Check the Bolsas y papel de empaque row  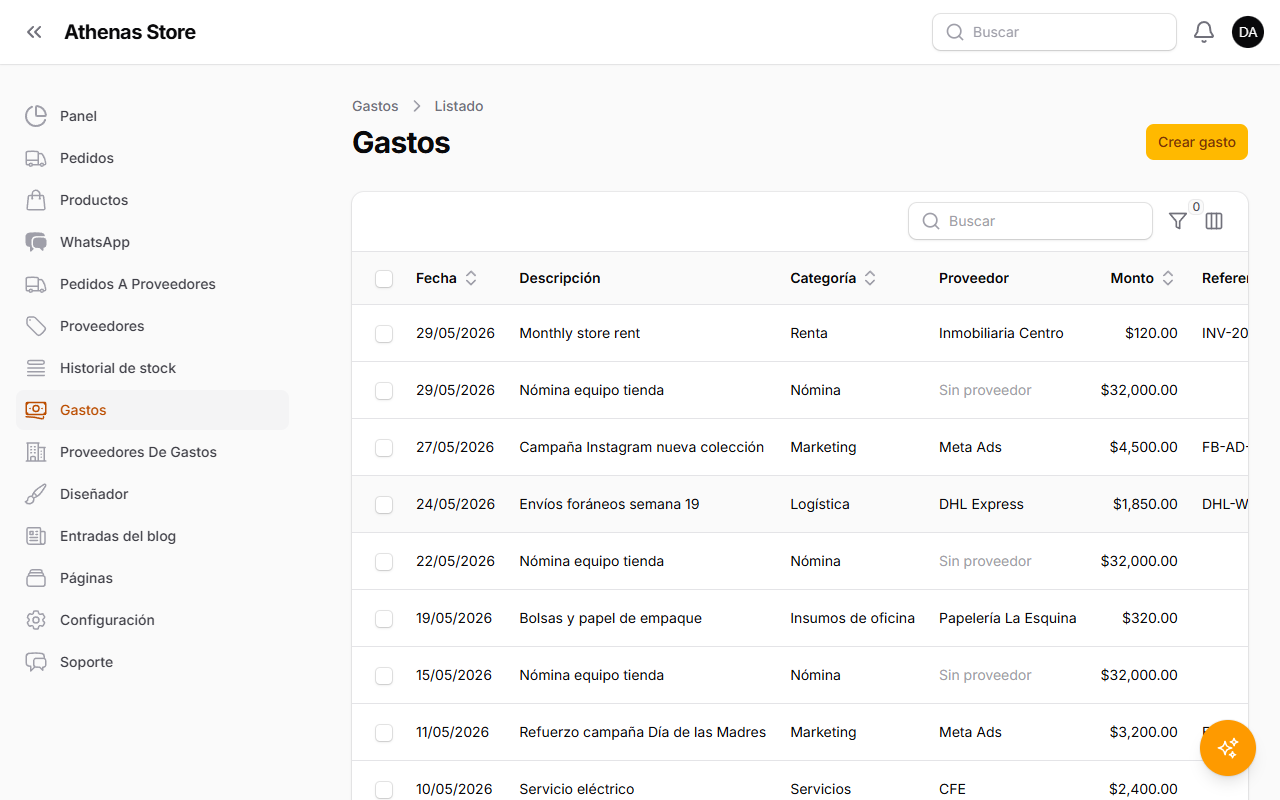pos(384,619)
